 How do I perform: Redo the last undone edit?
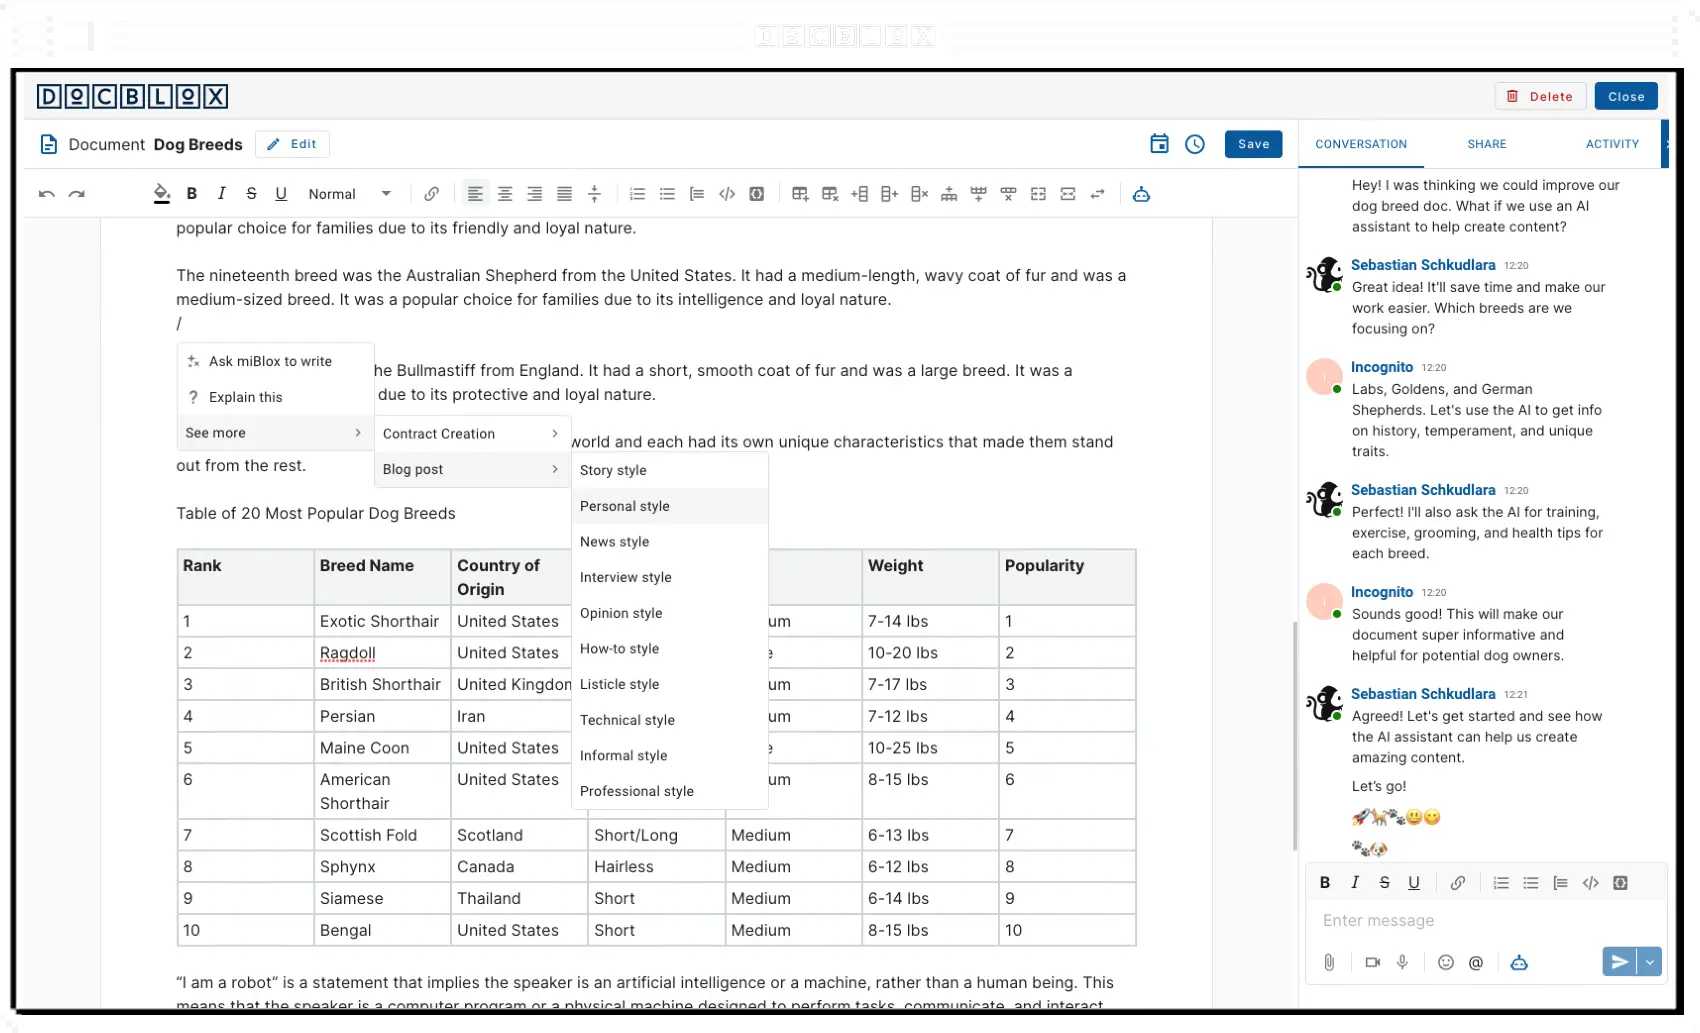pos(77,194)
